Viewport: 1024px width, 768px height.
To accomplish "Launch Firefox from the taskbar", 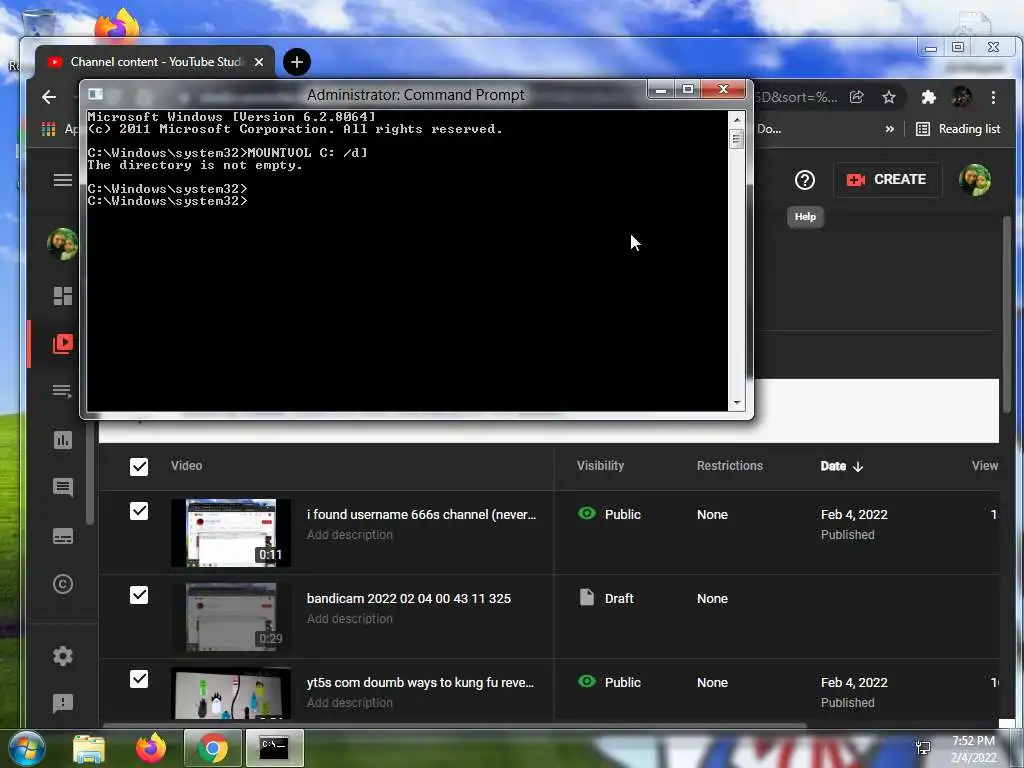I will 151,748.
